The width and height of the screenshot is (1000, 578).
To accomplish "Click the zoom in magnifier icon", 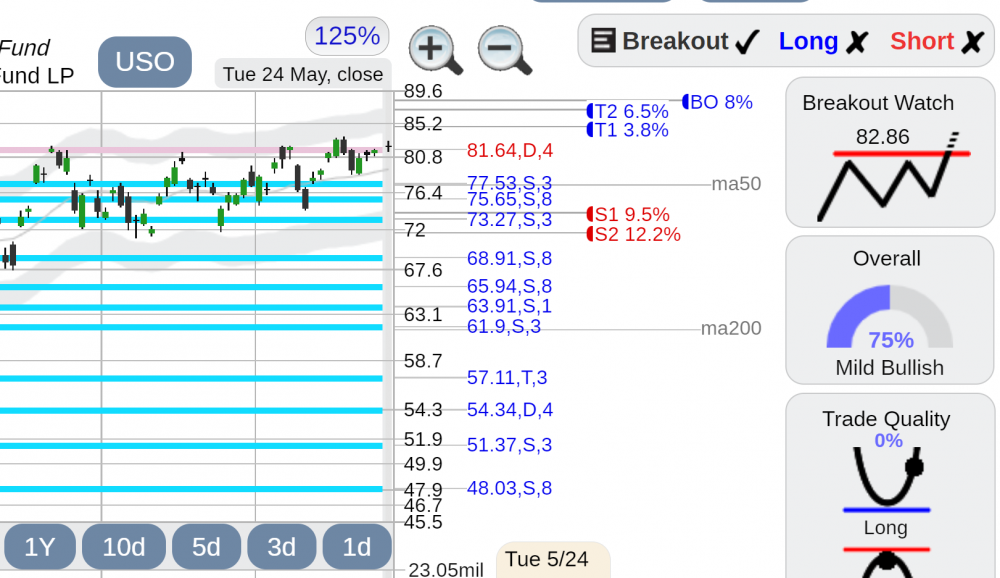I will tap(436, 50).
